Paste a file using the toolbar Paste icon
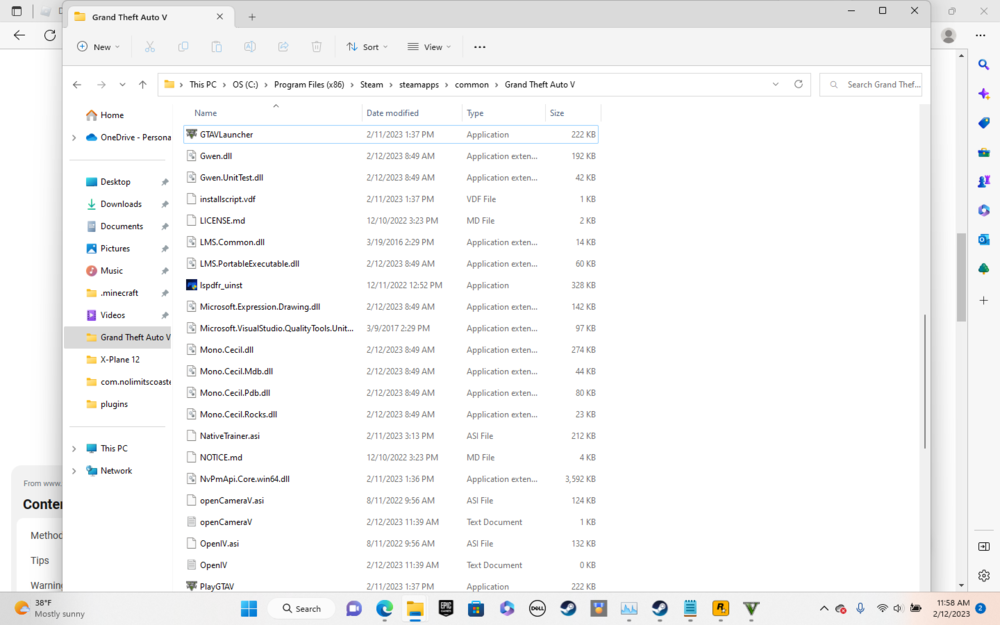 [216, 46]
